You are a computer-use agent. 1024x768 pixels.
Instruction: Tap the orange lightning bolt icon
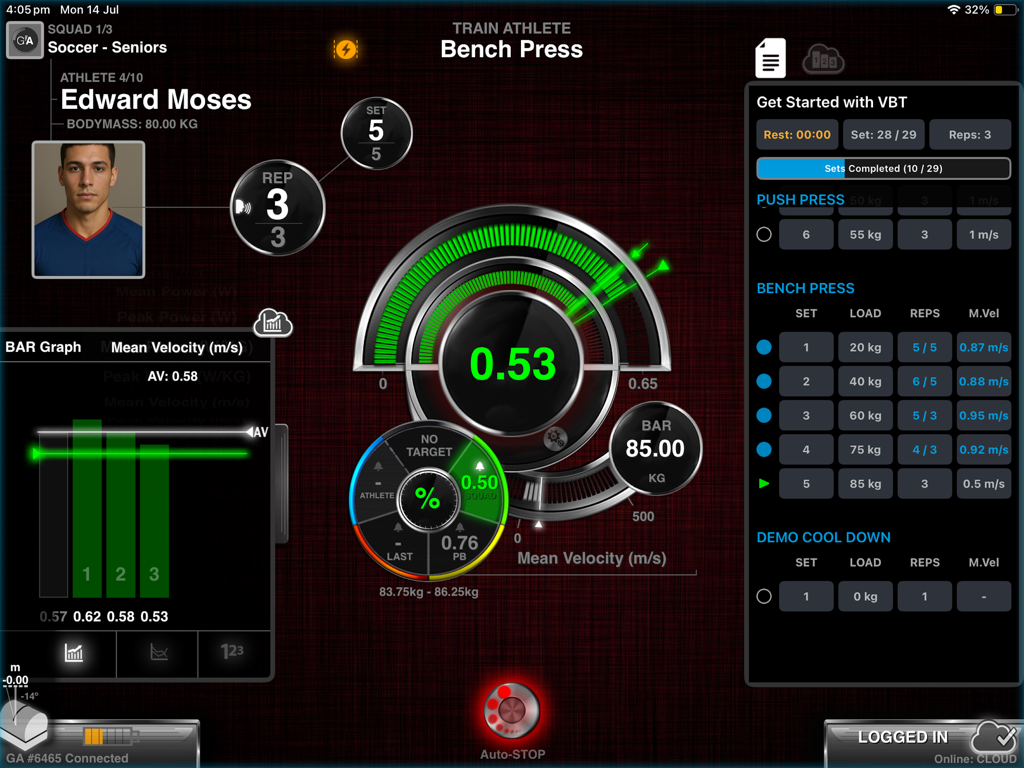tap(346, 48)
